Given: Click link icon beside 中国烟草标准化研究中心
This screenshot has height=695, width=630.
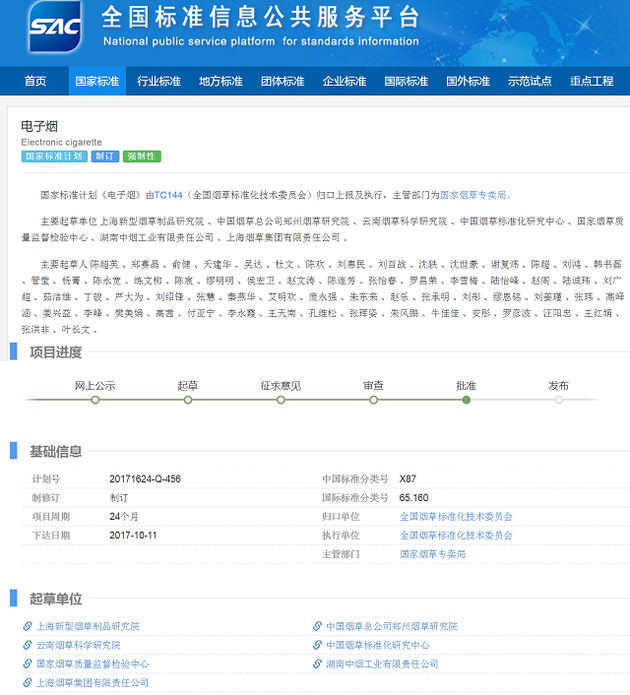Looking at the screenshot, I should [x=318, y=646].
